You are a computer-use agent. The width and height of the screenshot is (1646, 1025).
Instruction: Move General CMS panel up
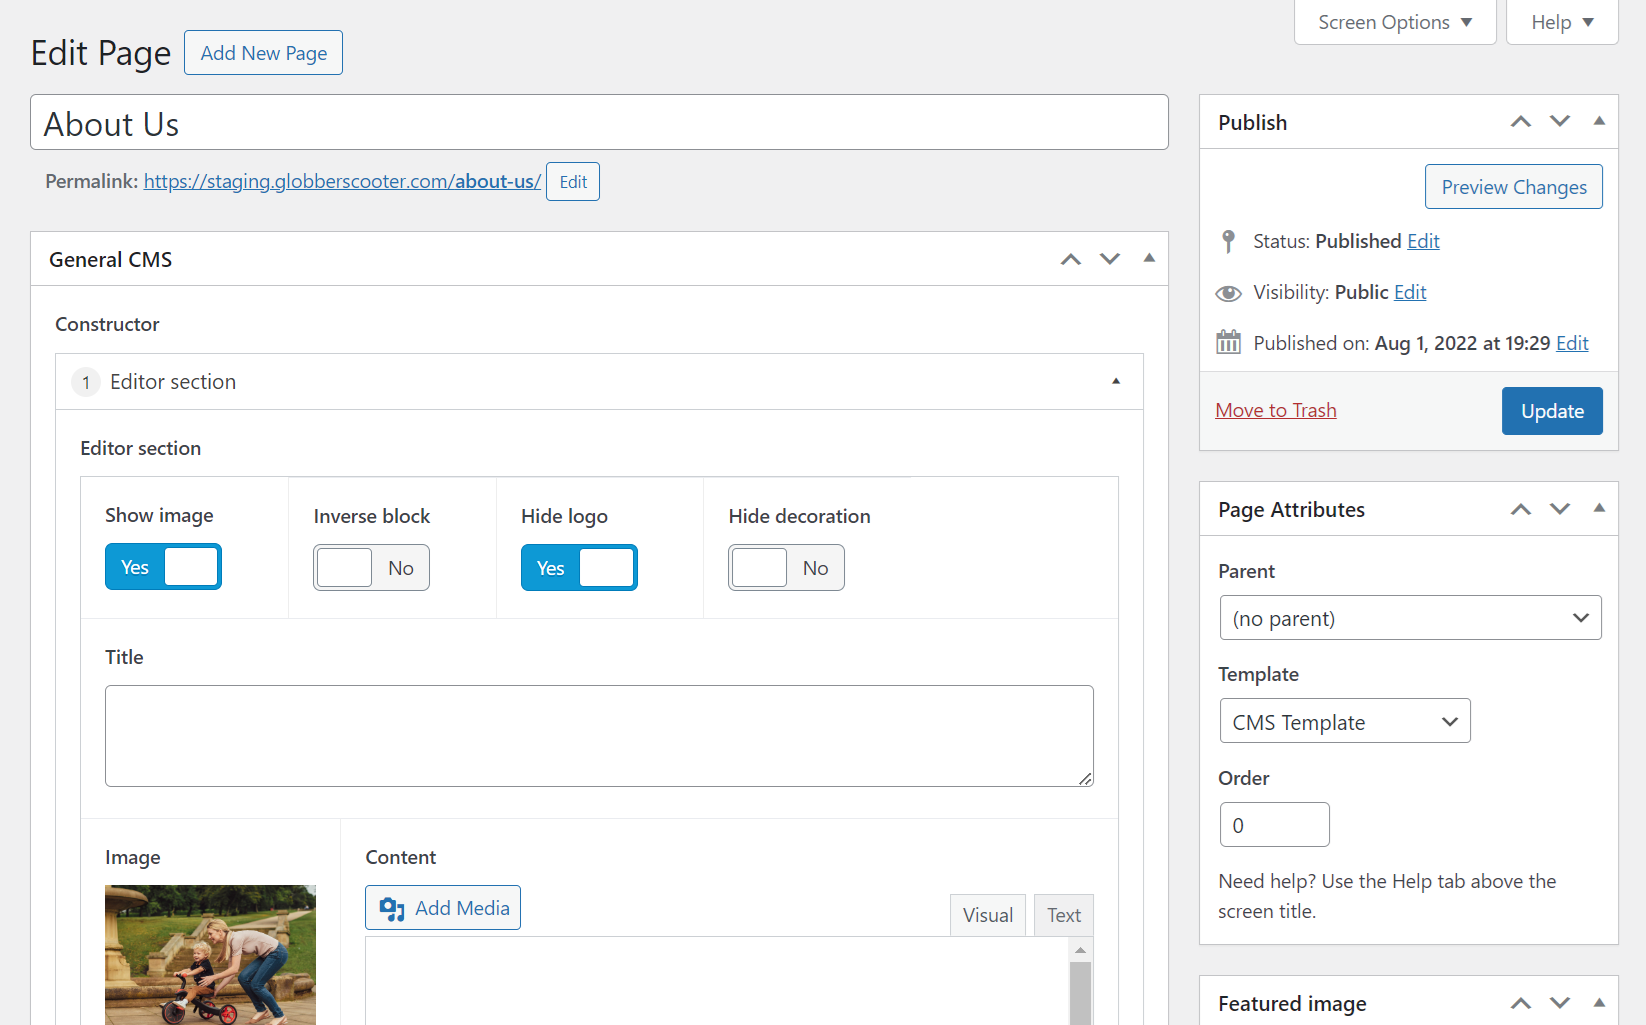point(1070,259)
